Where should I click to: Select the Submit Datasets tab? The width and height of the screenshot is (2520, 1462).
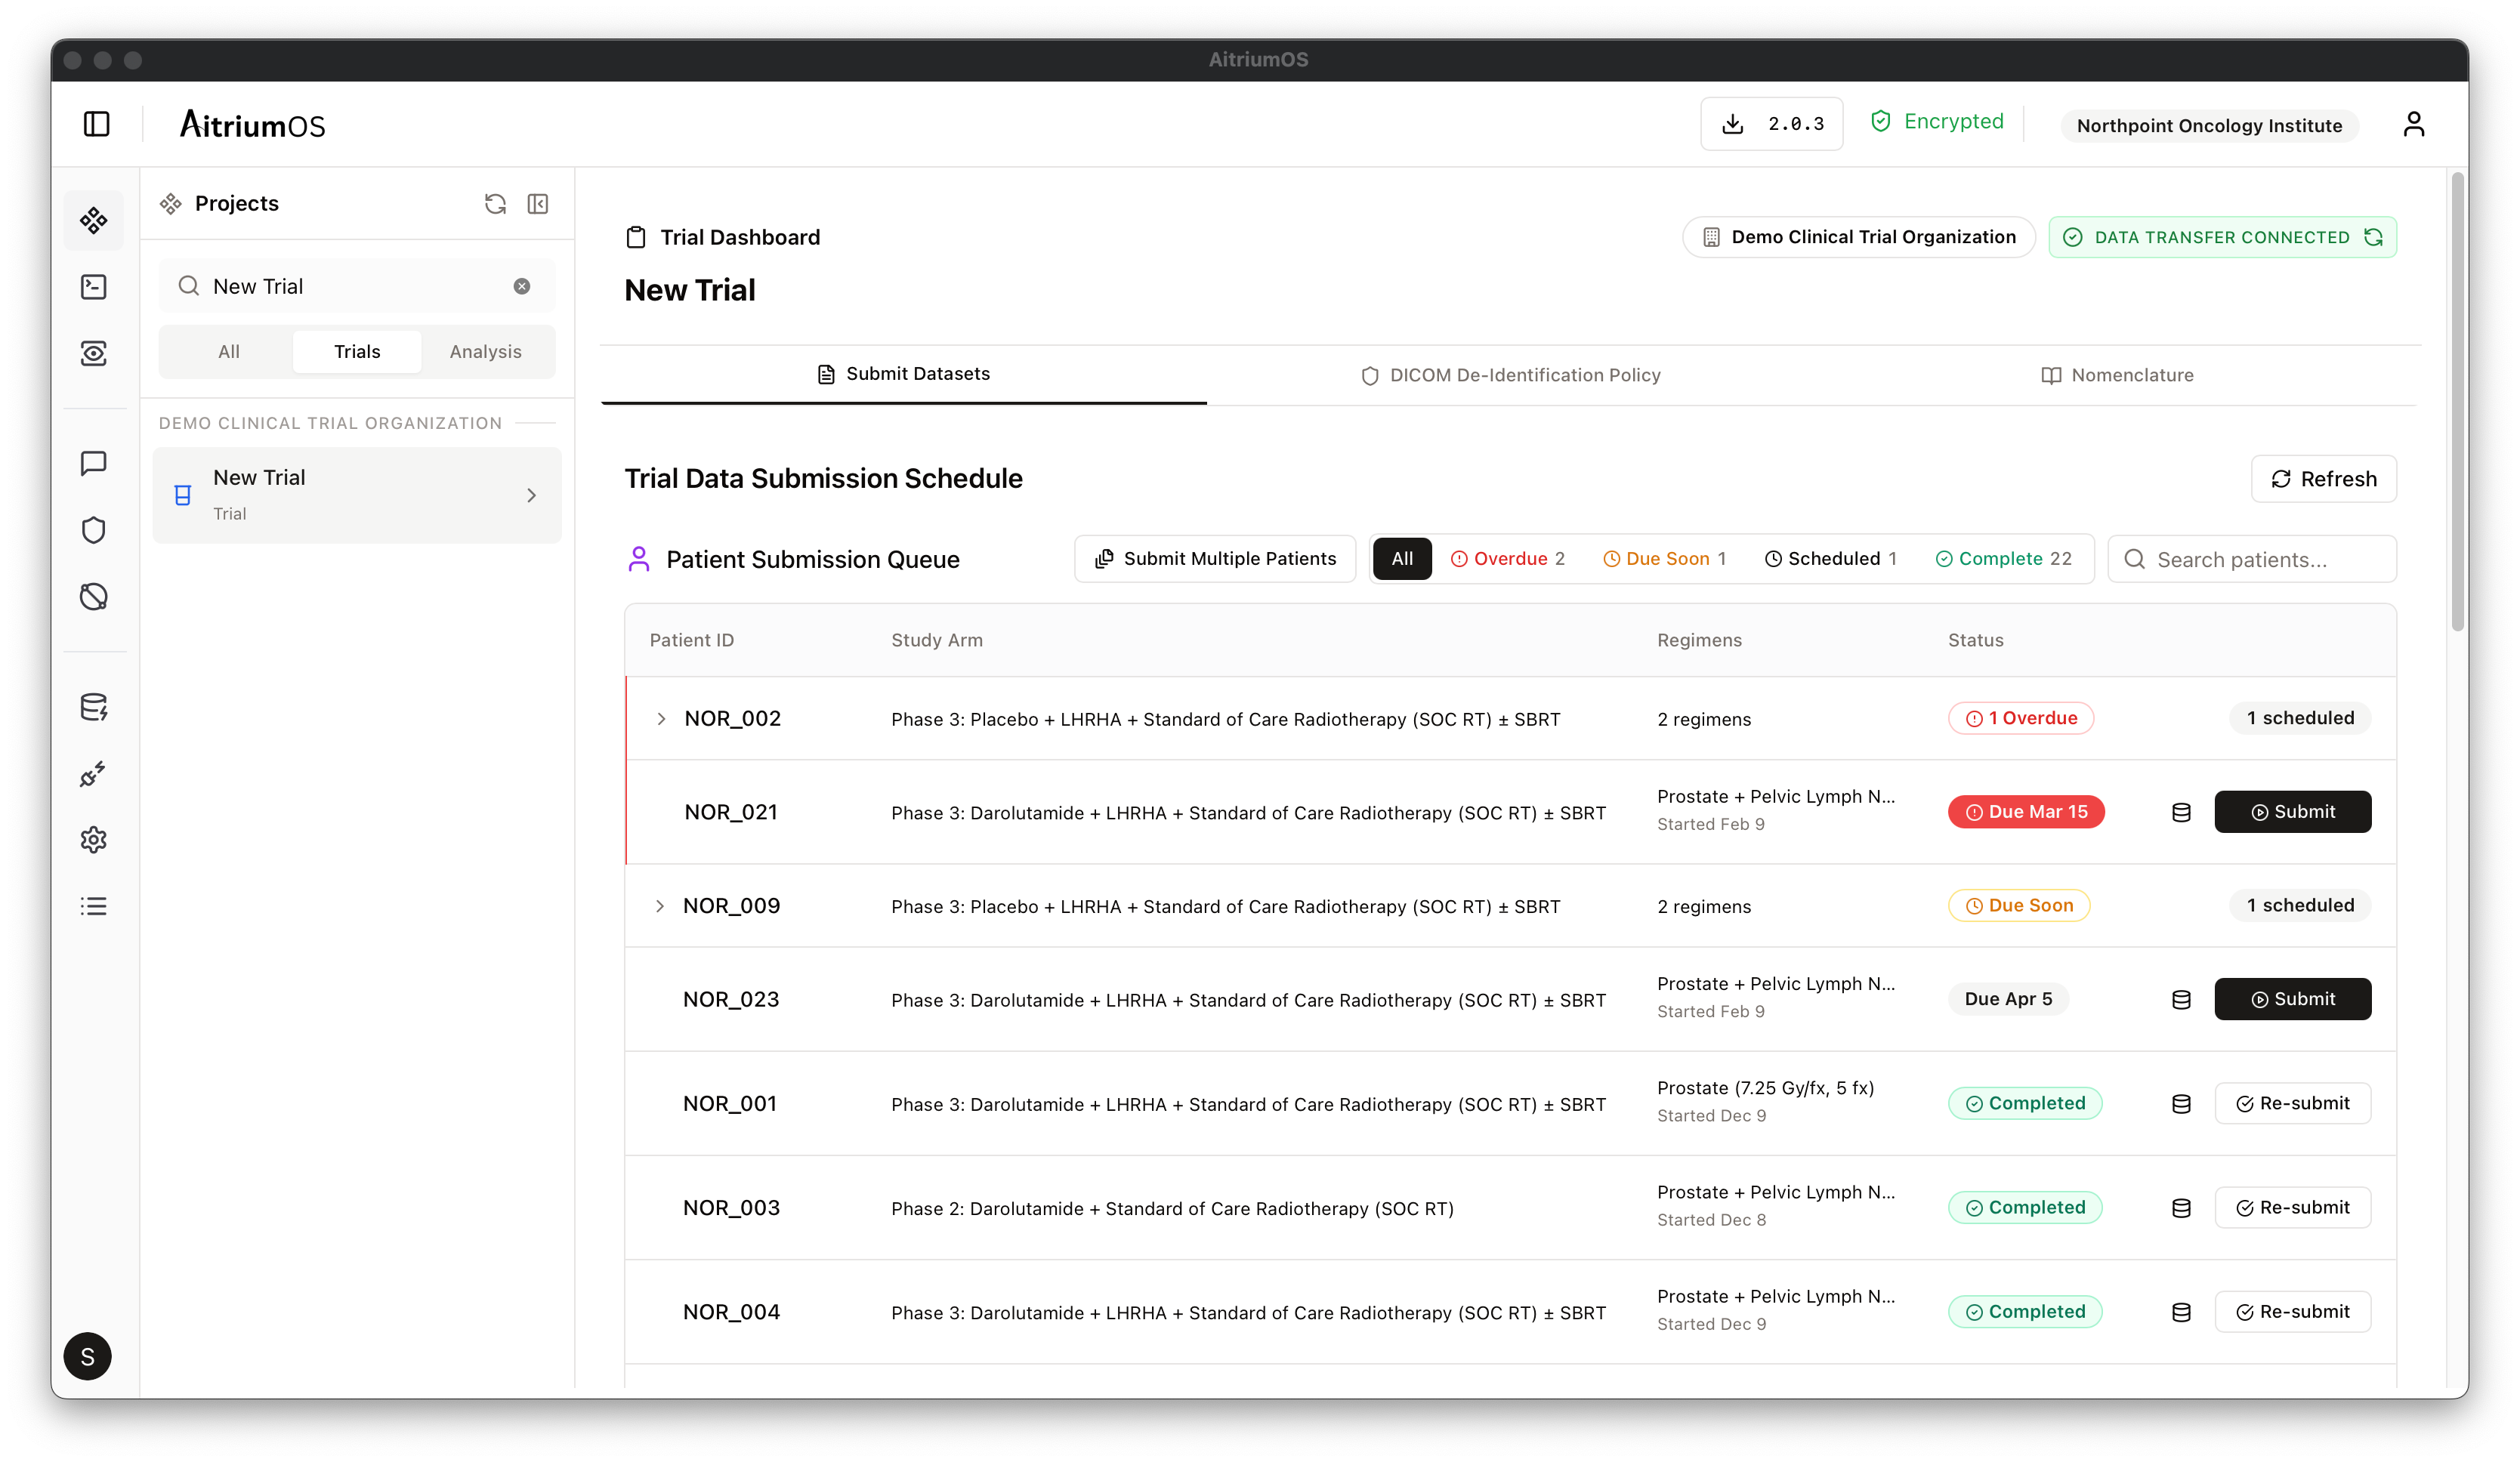point(903,374)
